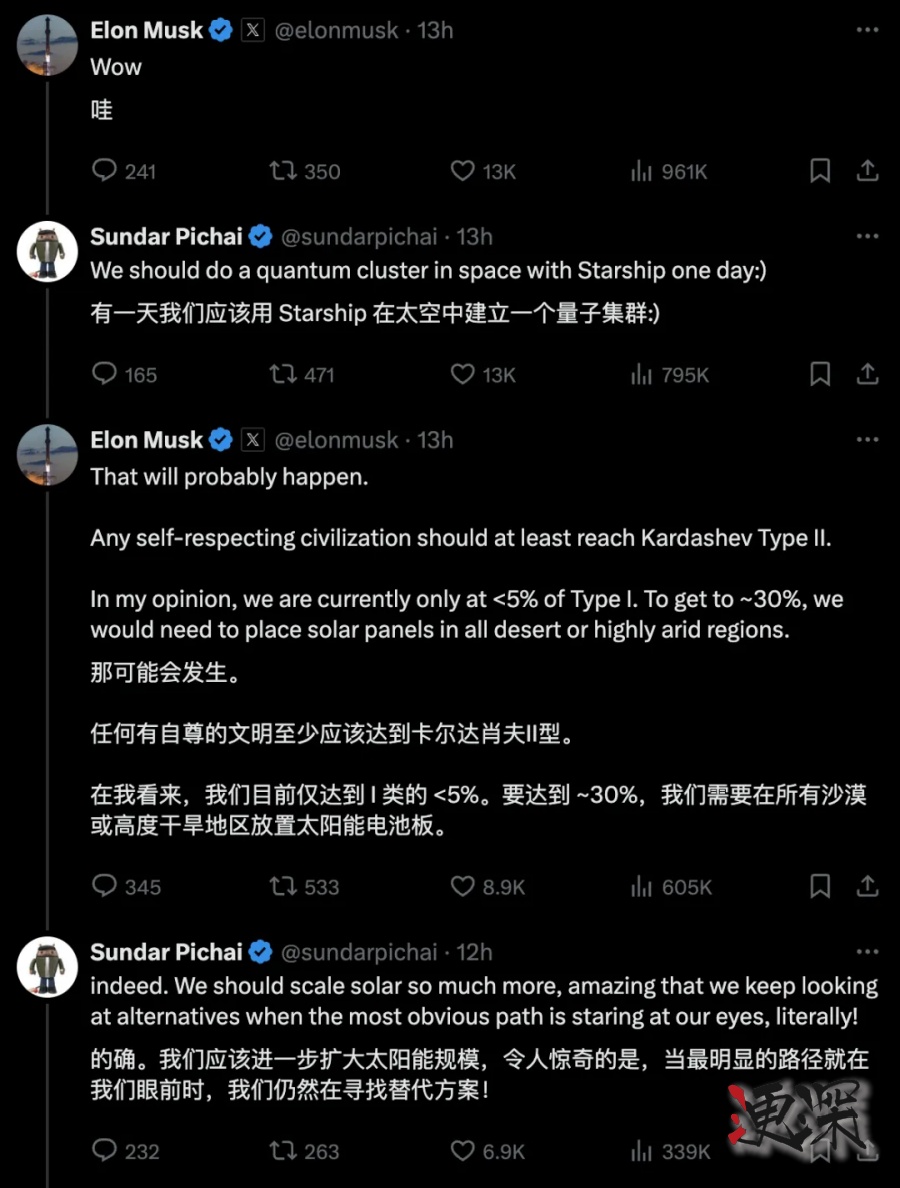This screenshot has height=1188, width=900.
Task: Share the Kardashev Type II tweet
Action: (867, 886)
